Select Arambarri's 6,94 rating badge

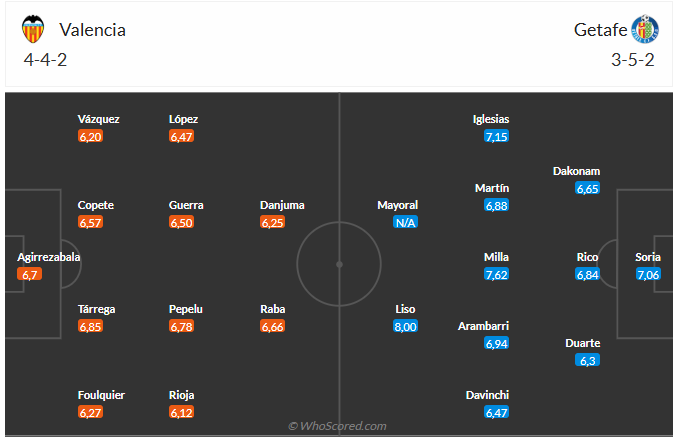[497, 343]
